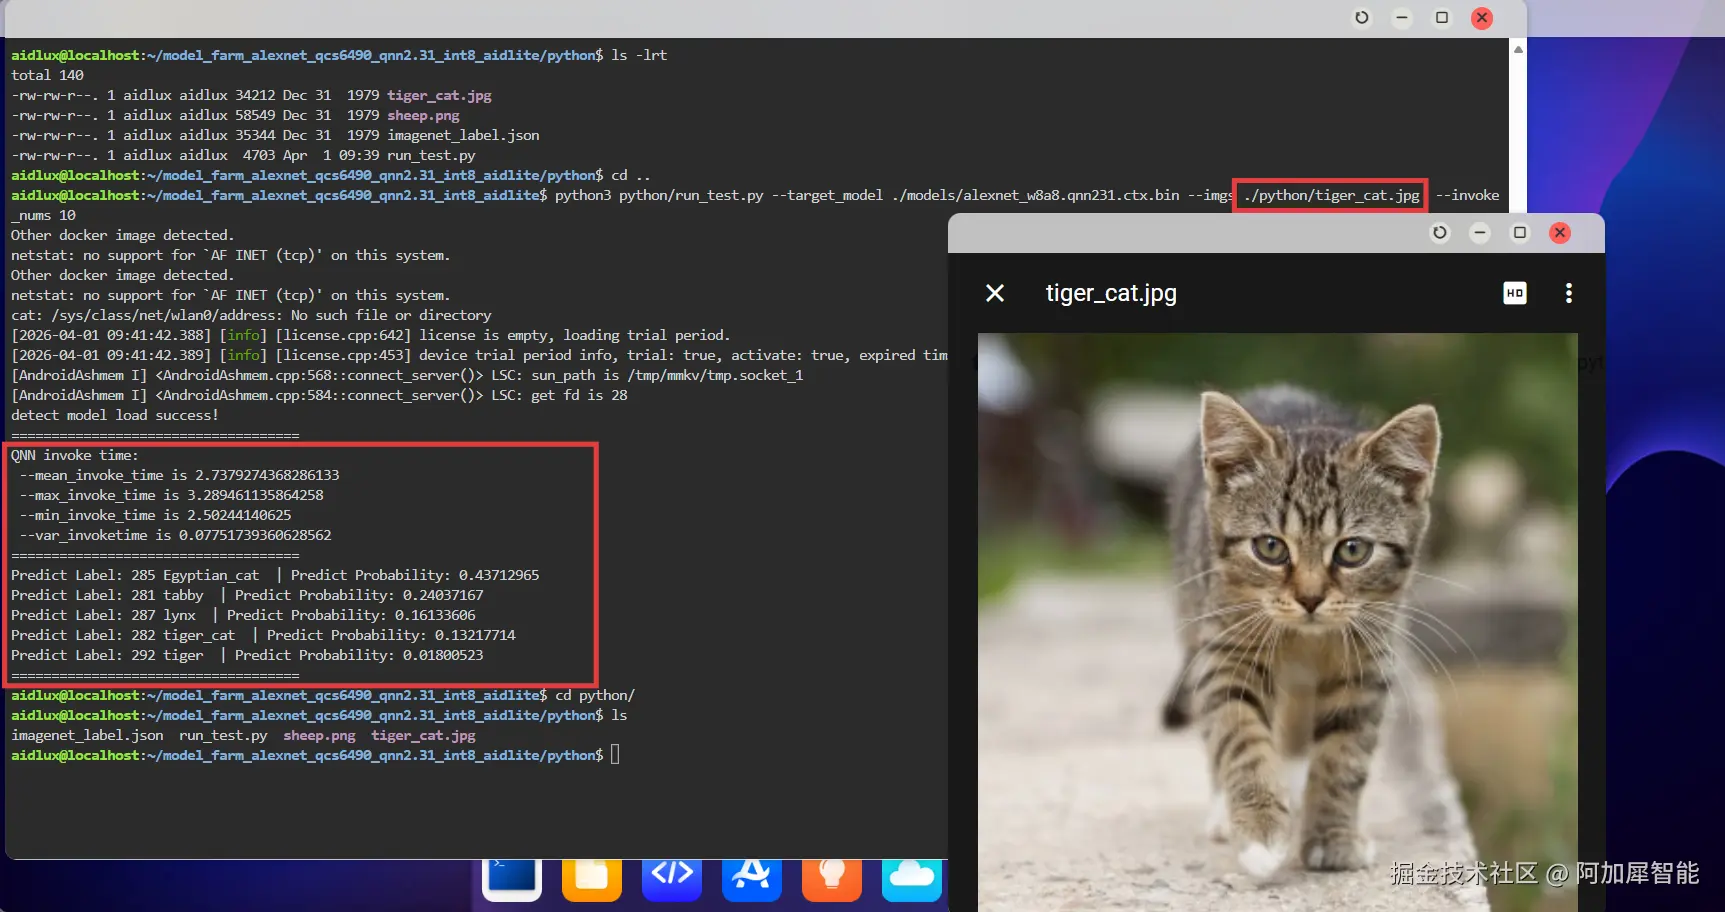Click the min_invoke_time value line

(155, 515)
